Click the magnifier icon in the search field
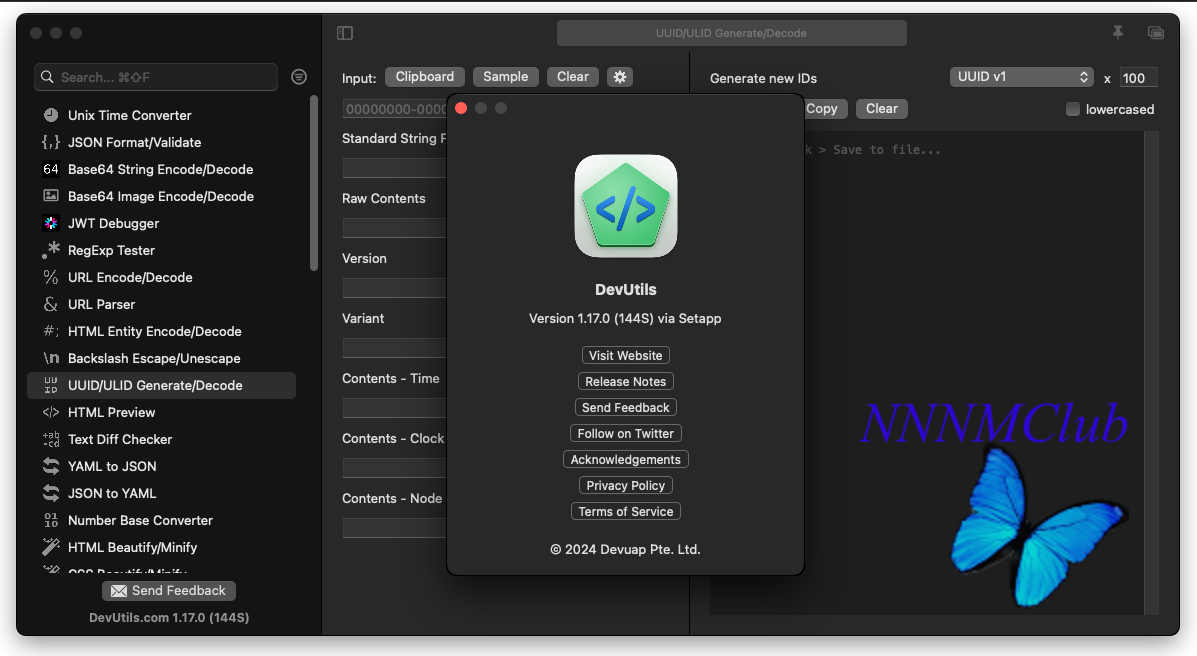The width and height of the screenshot is (1197, 656). tap(47, 77)
